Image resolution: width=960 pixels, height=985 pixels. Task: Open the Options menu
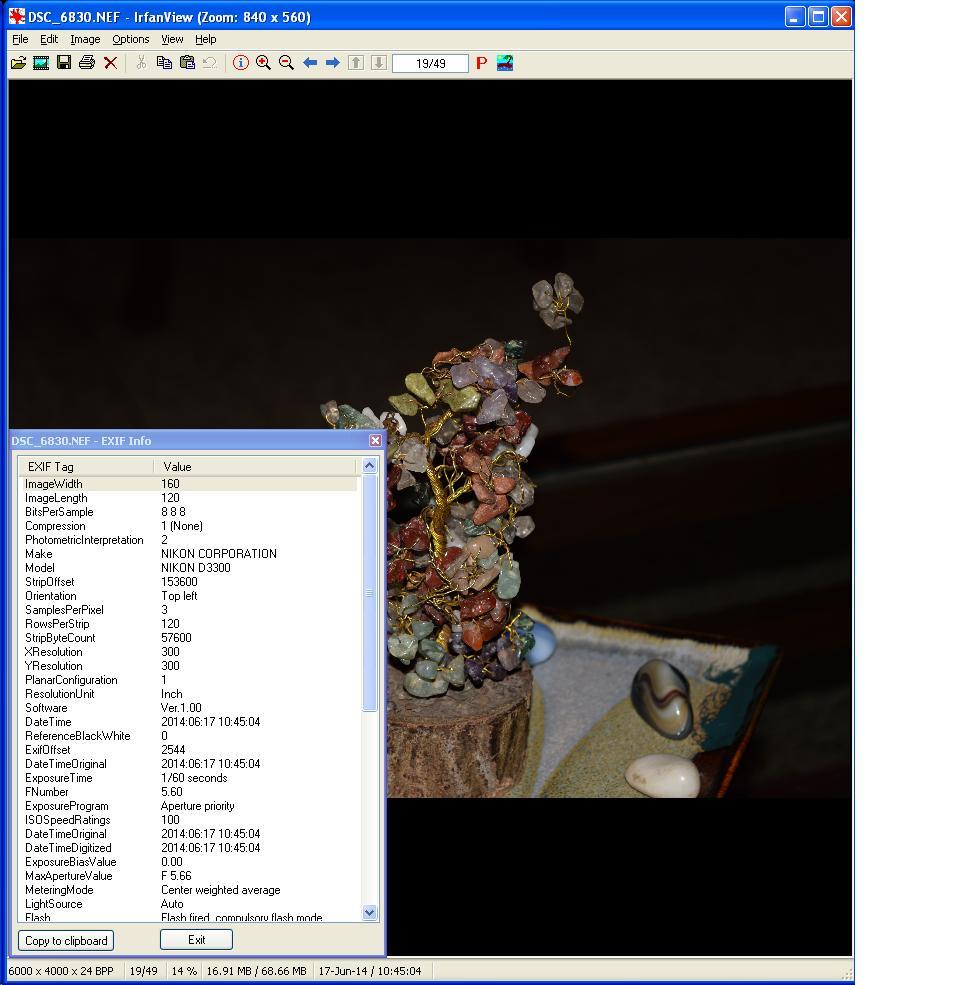click(130, 39)
